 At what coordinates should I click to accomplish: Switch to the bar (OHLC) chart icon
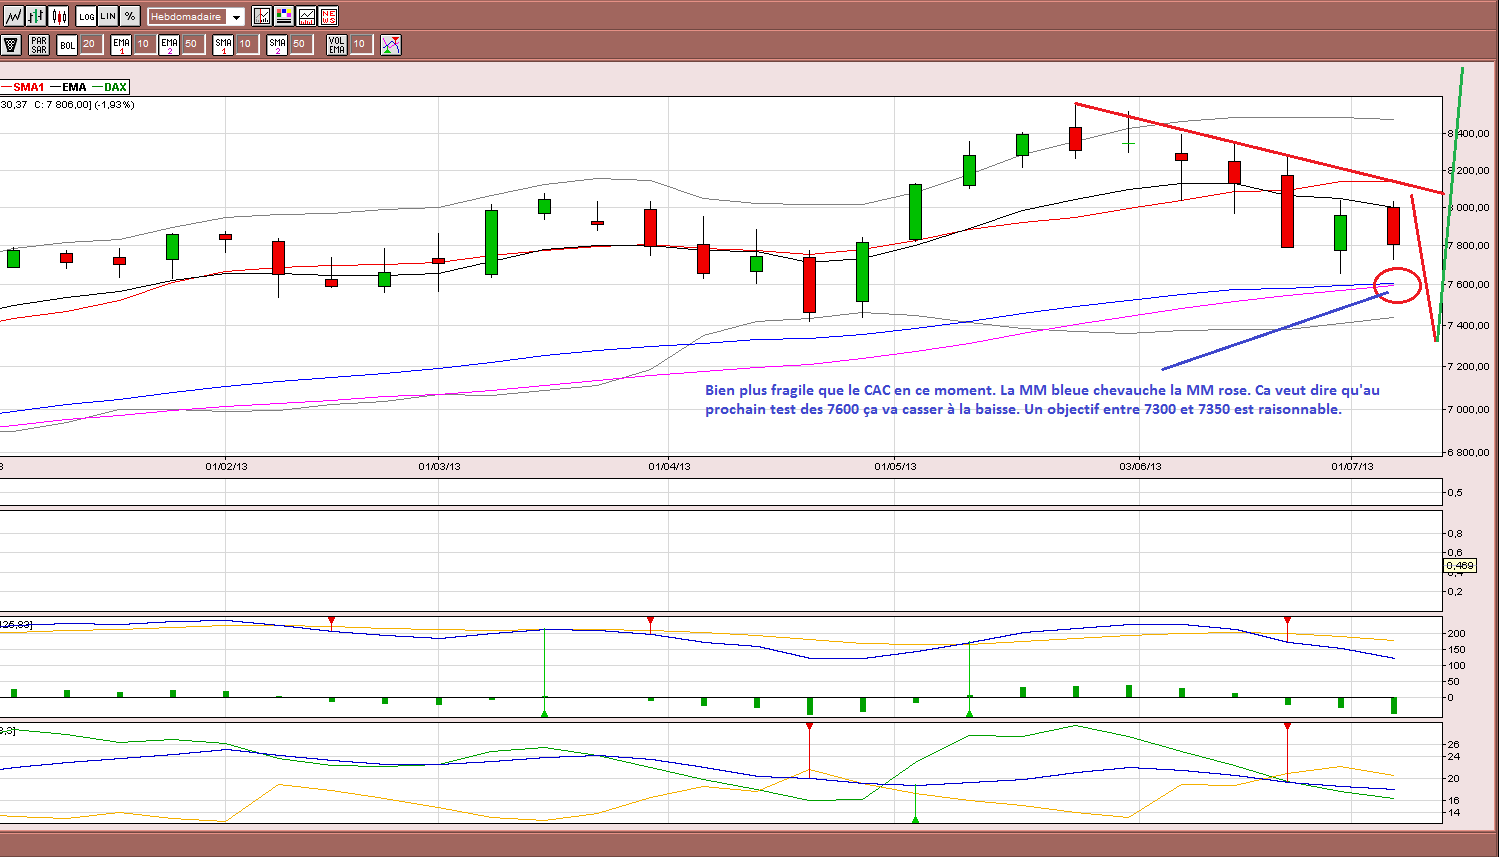tap(36, 16)
